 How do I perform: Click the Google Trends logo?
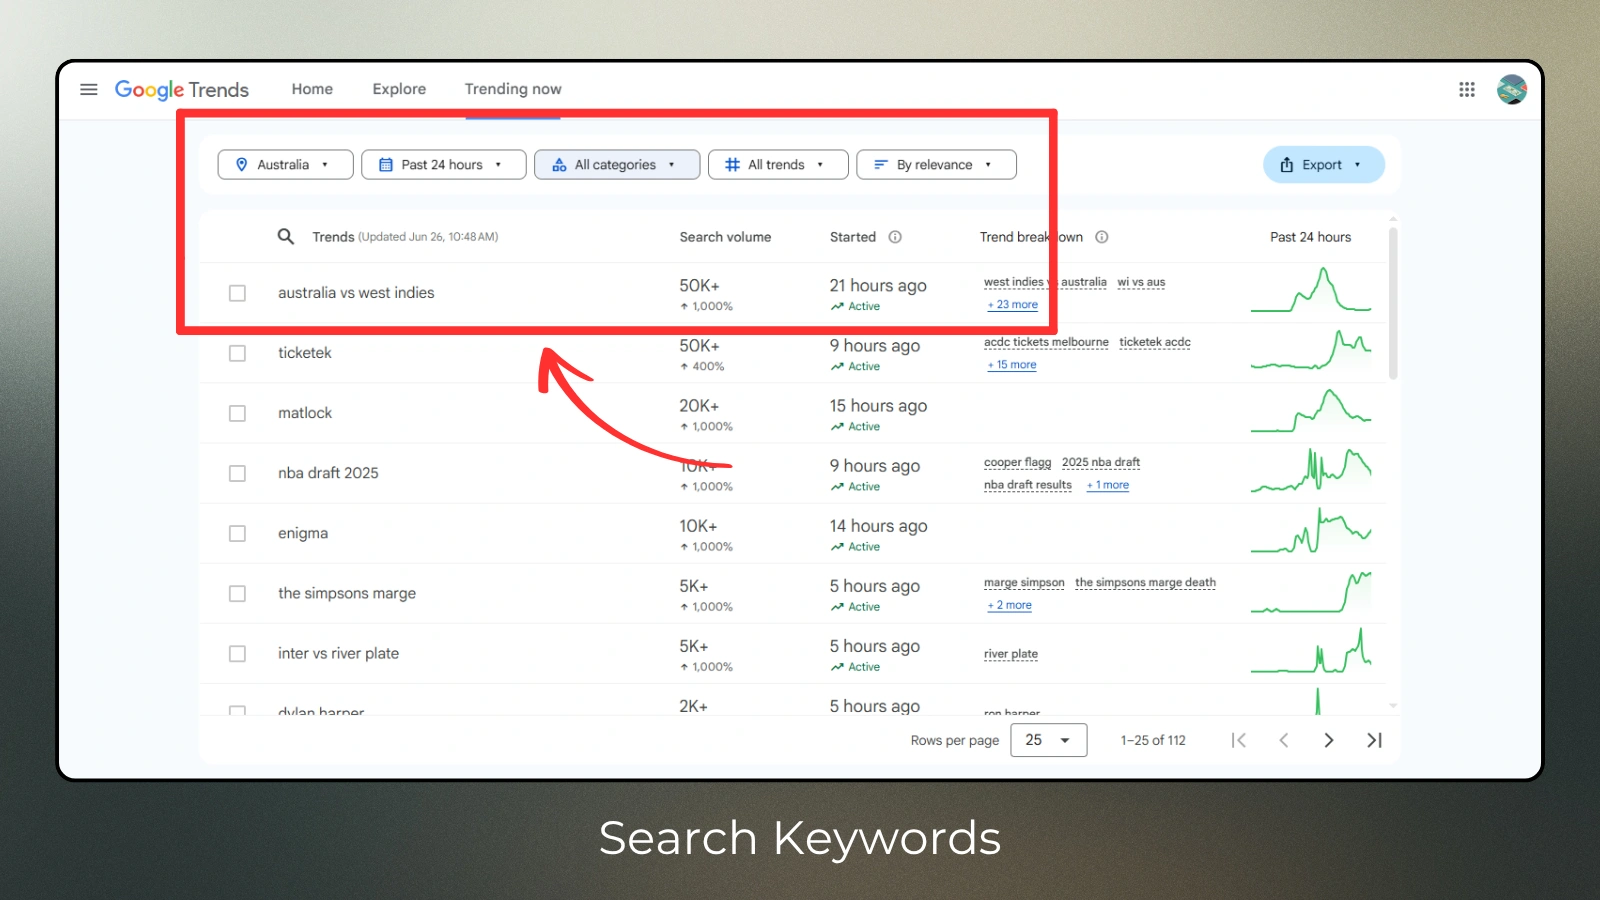coord(182,90)
